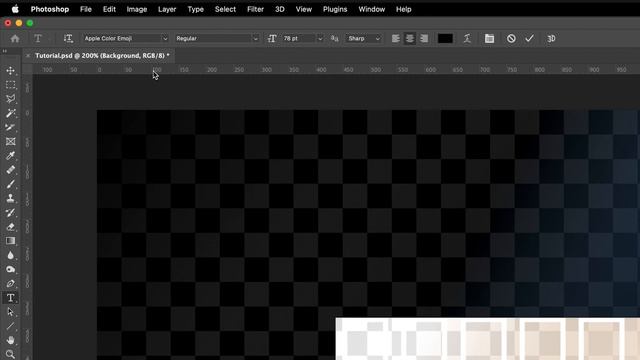Select the History Brush tool
Viewport: 640px width, 360px height.
[x=11, y=213]
